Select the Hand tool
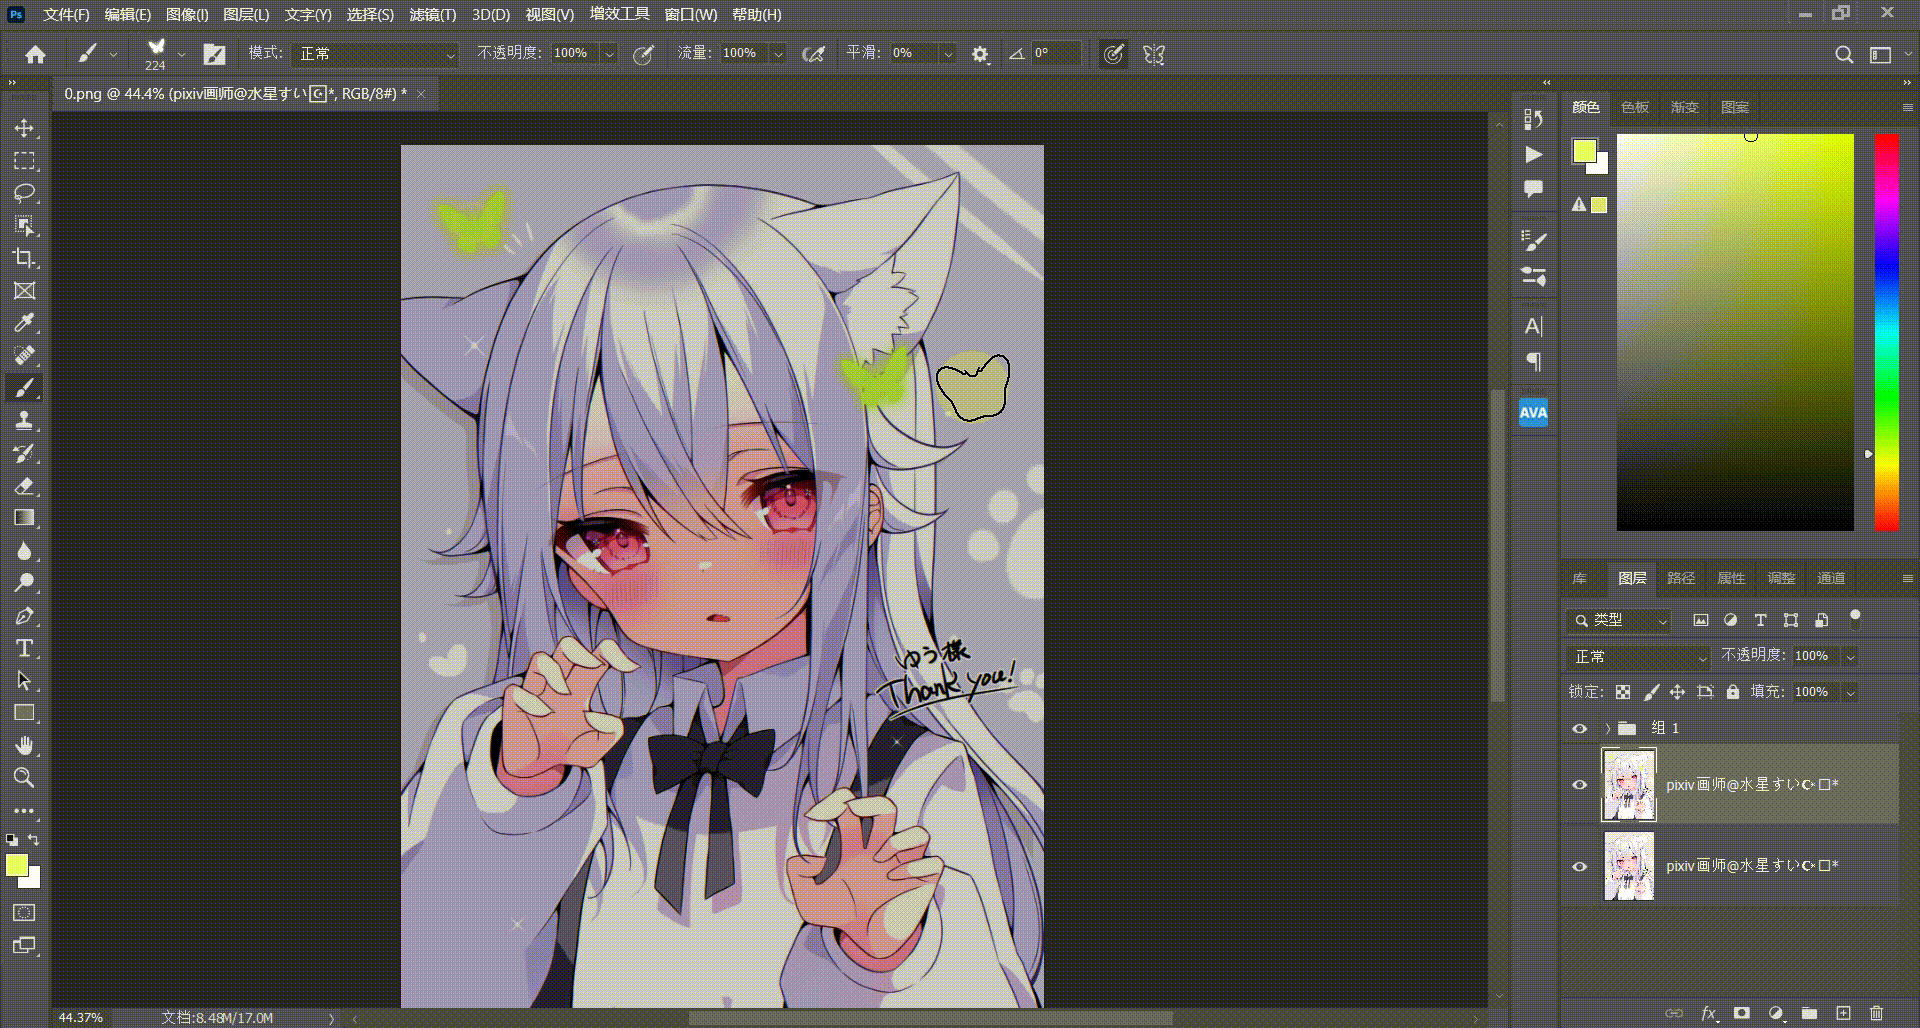This screenshot has height=1028, width=1920. tap(24, 745)
